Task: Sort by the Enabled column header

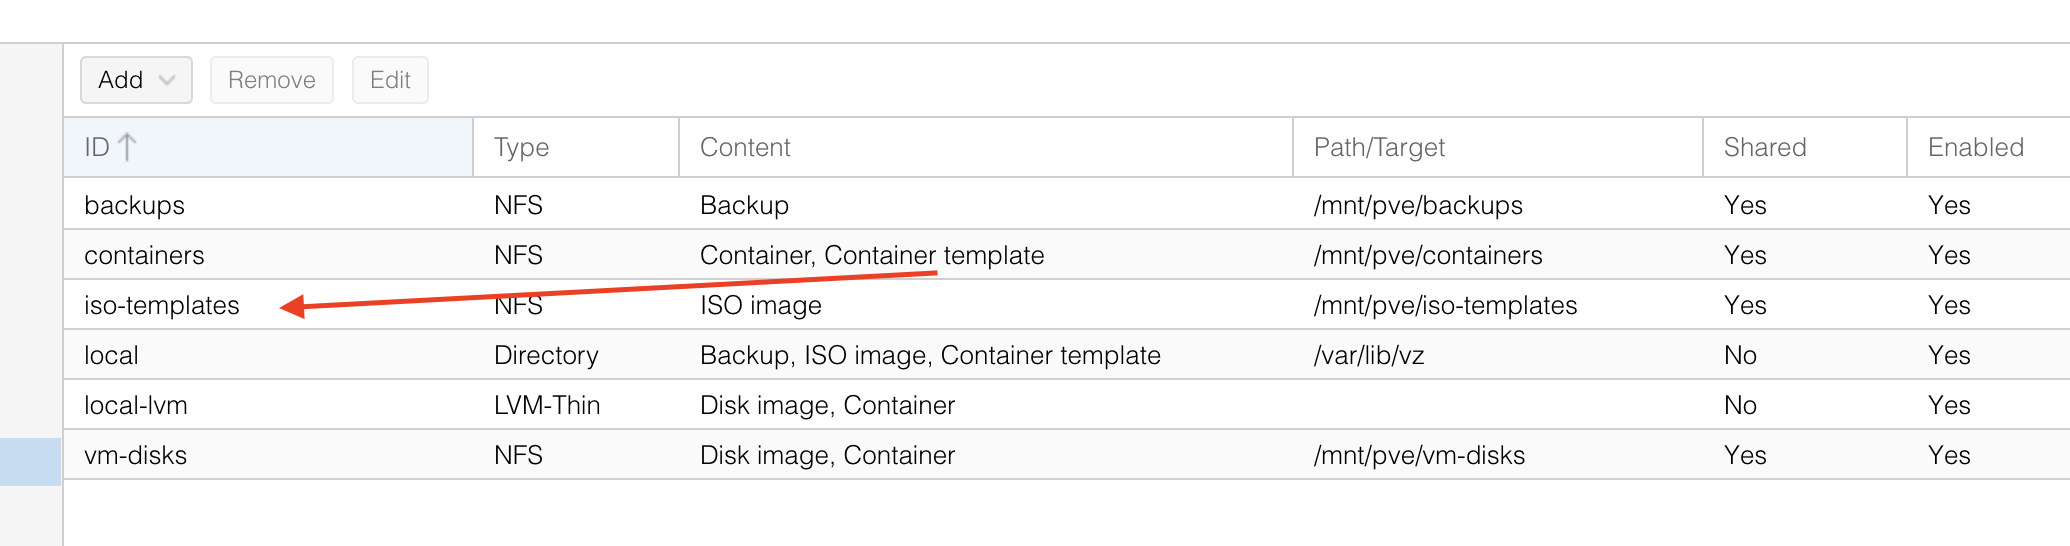Action: coord(1975,148)
